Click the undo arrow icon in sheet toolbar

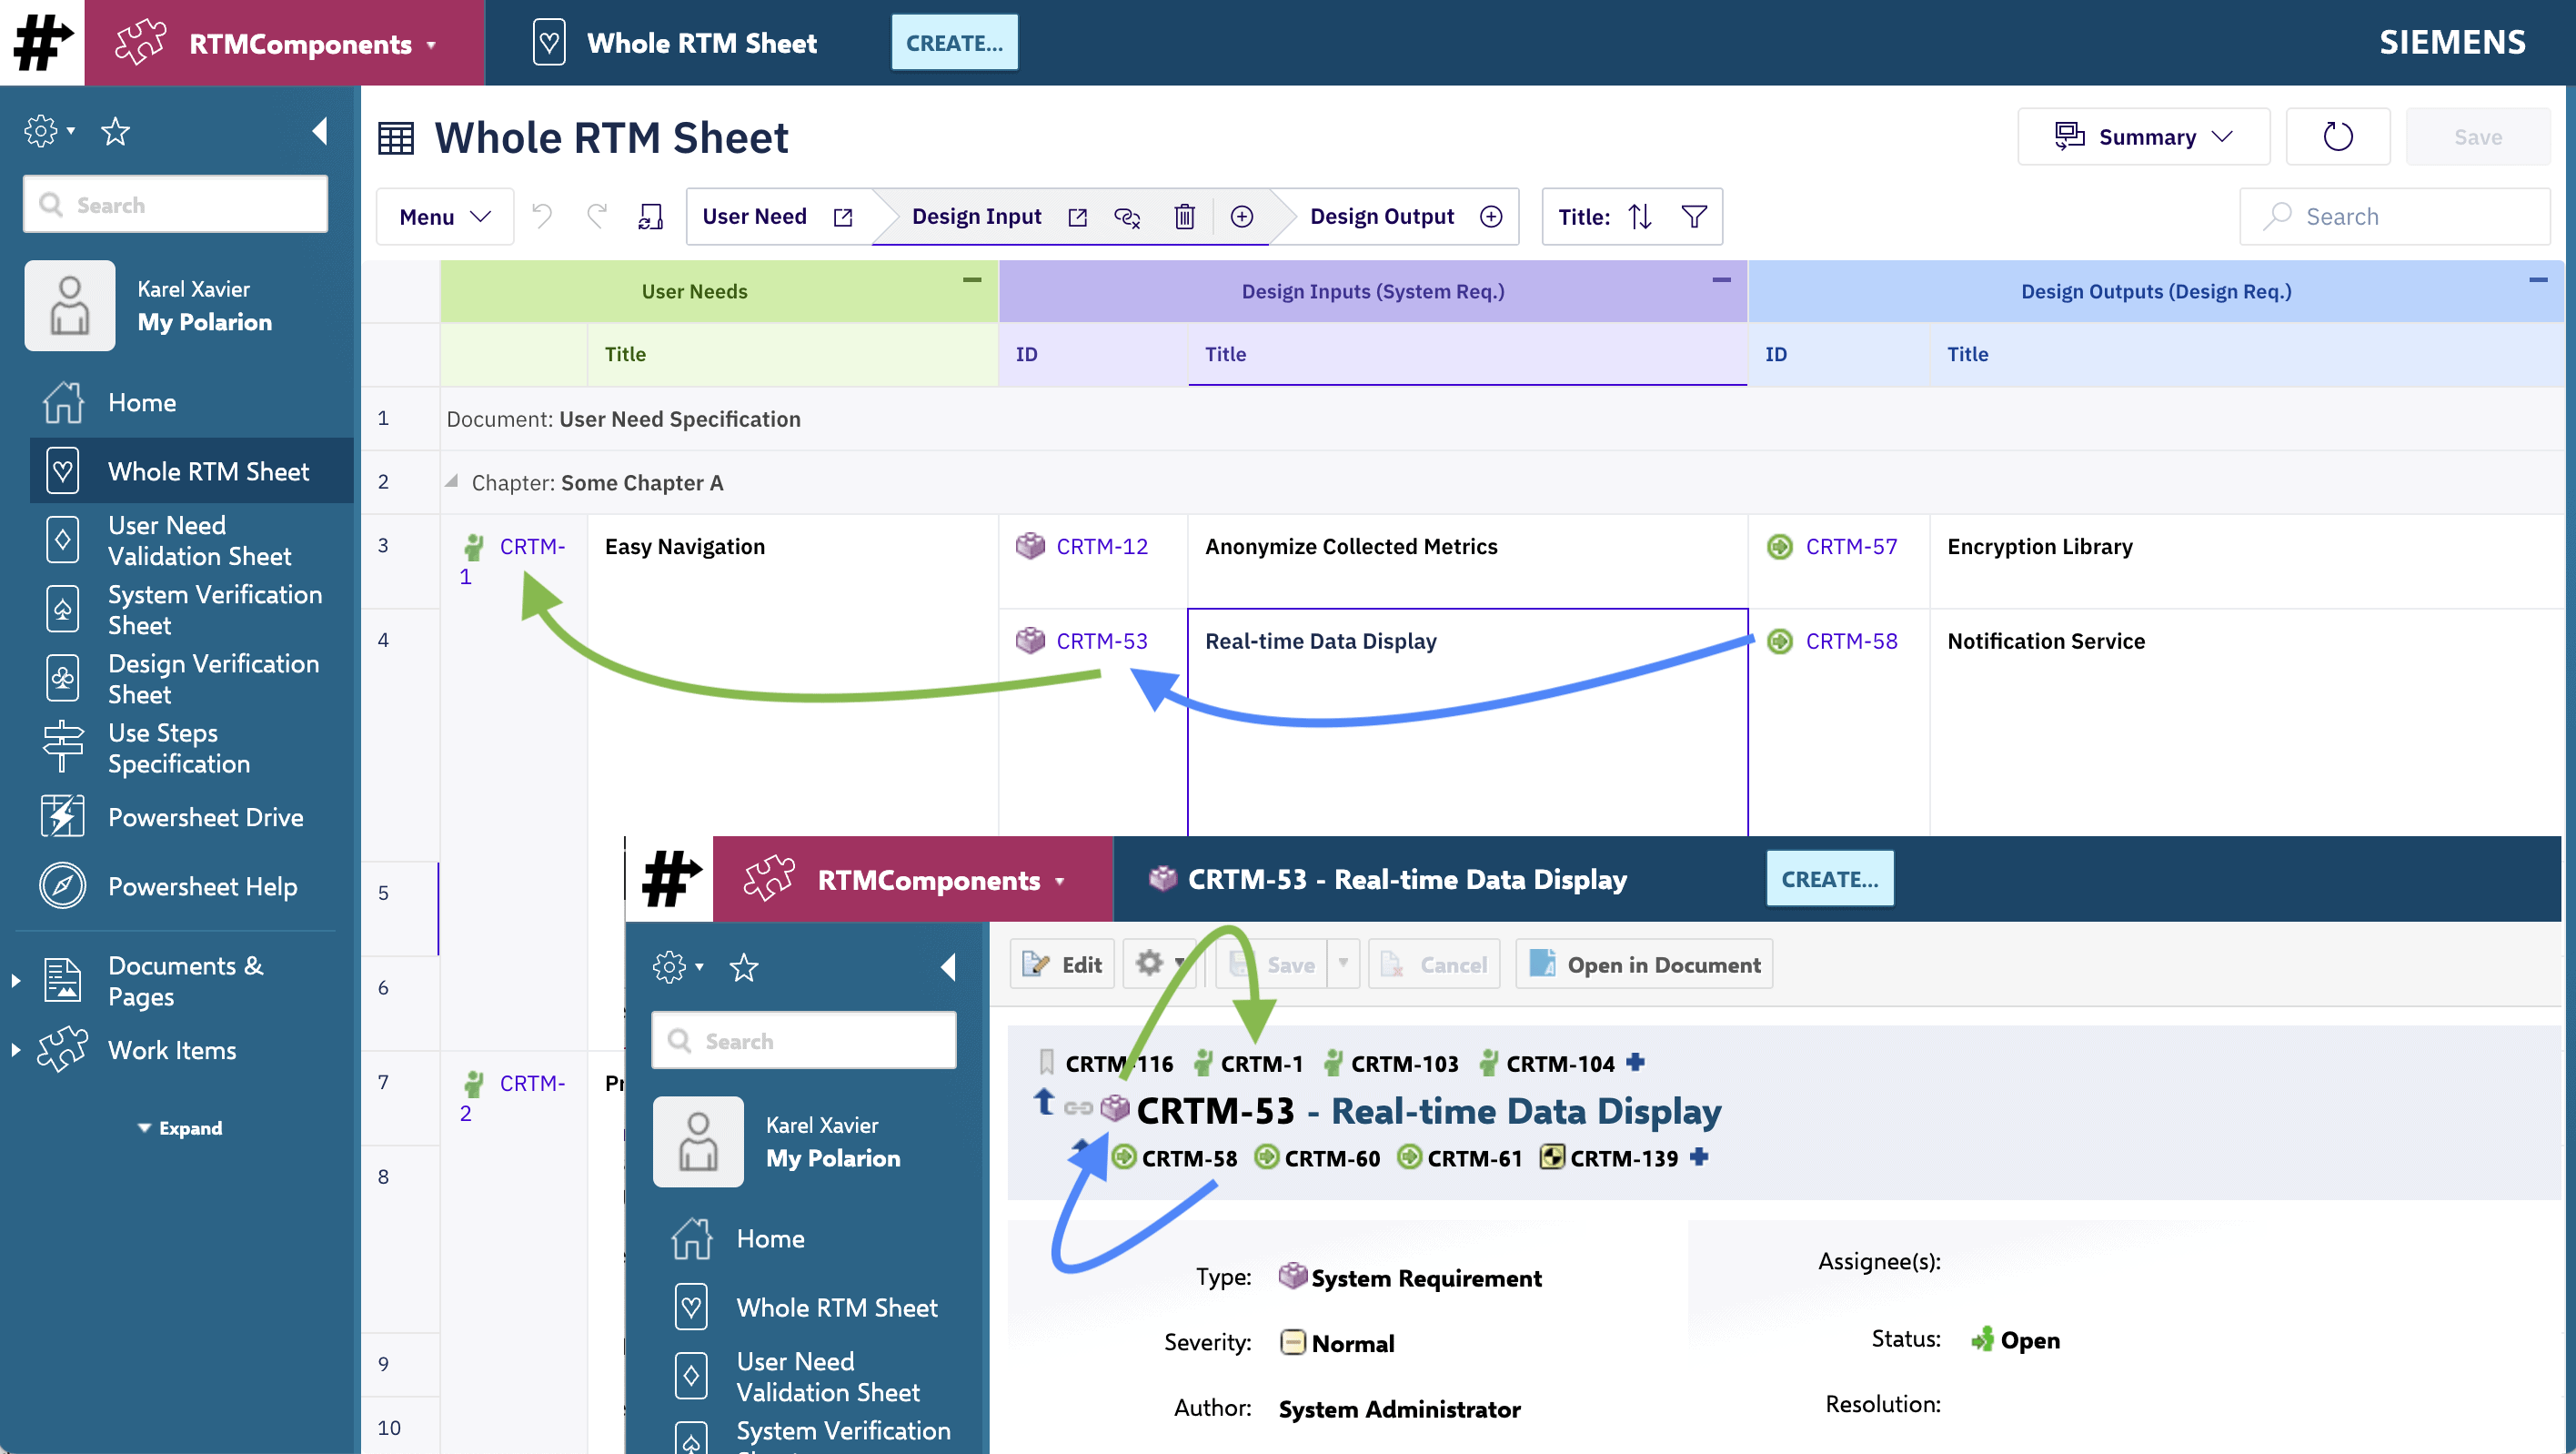click(x=542, y=216)
